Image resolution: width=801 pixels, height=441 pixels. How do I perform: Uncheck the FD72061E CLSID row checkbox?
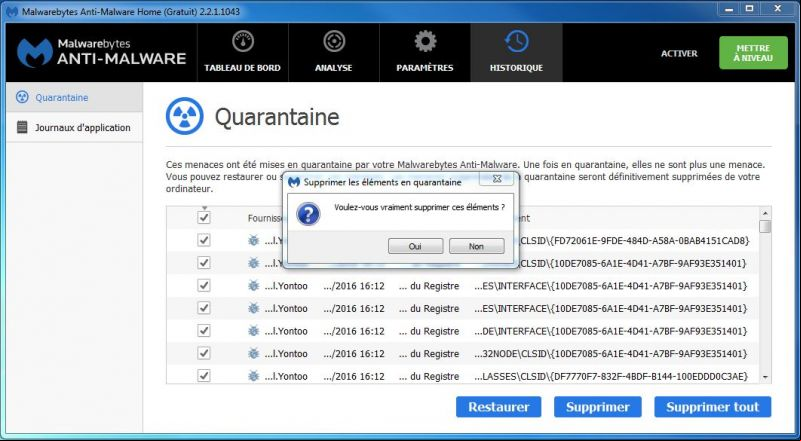tap(204, 240)
